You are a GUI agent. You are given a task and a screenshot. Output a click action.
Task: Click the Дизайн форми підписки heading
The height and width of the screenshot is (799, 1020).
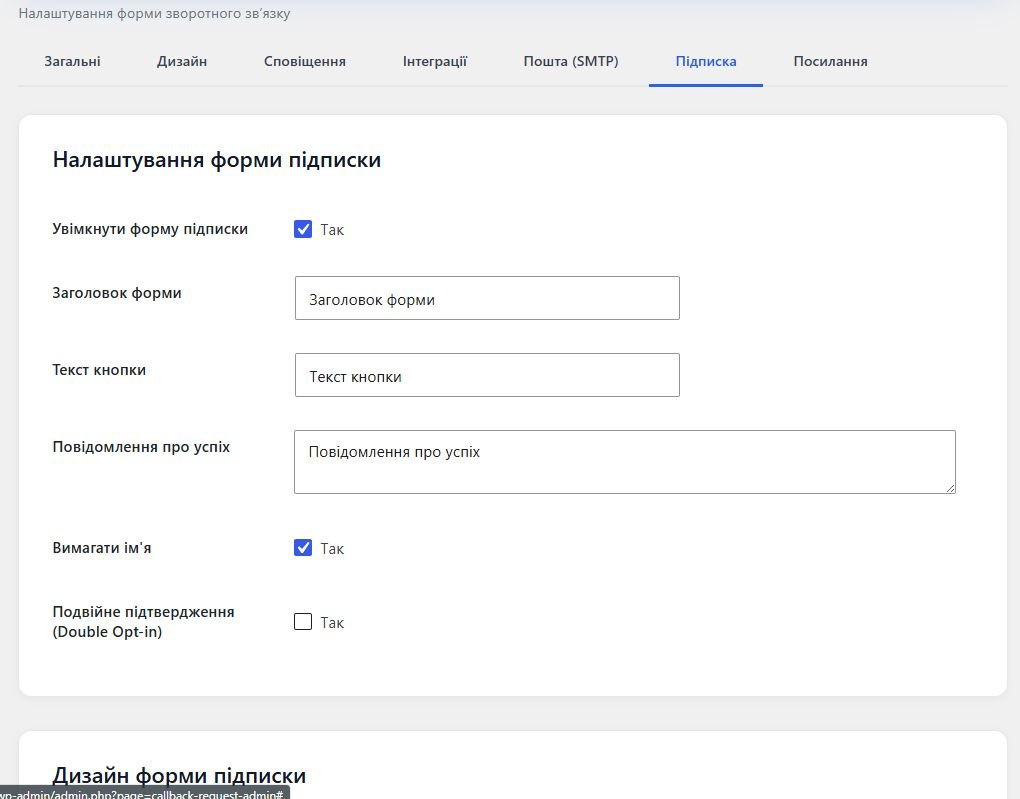[179, 776]
